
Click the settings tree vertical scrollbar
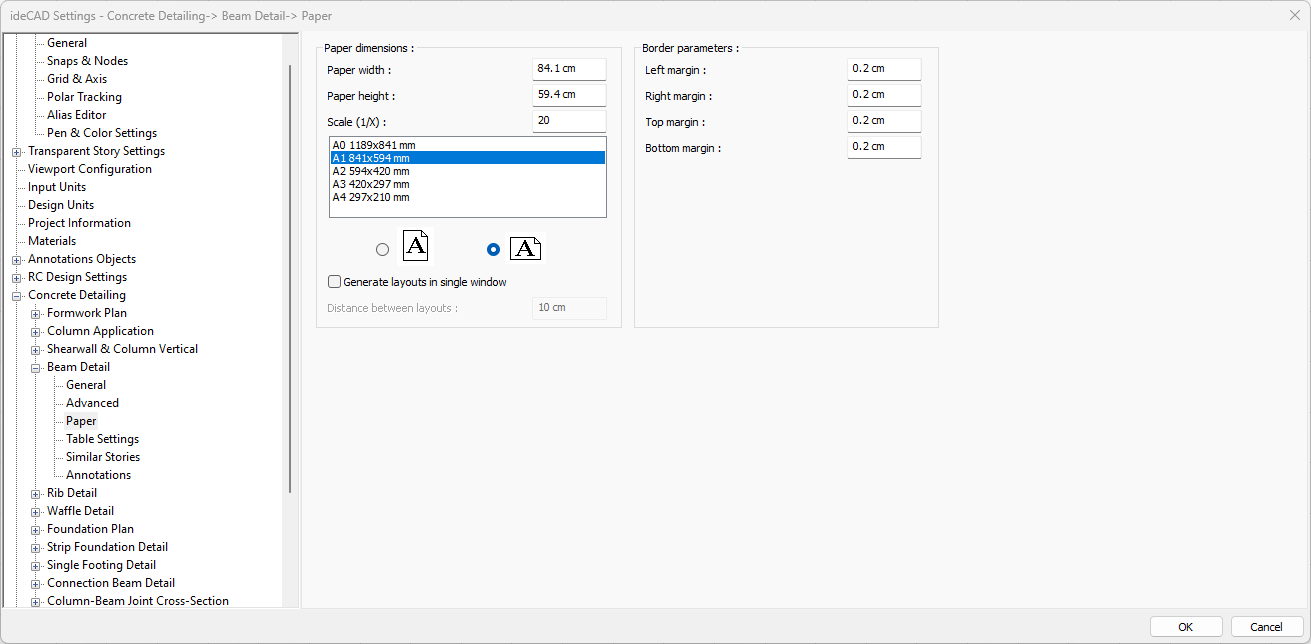(290, 280)
